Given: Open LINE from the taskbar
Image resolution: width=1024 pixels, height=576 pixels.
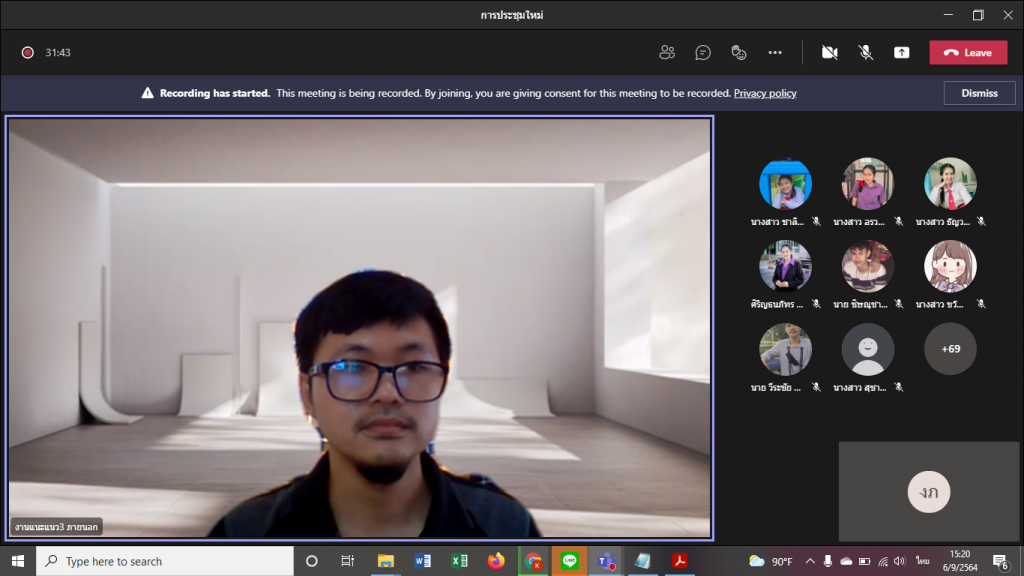Looking at the screenshot, I should point(570,561).
